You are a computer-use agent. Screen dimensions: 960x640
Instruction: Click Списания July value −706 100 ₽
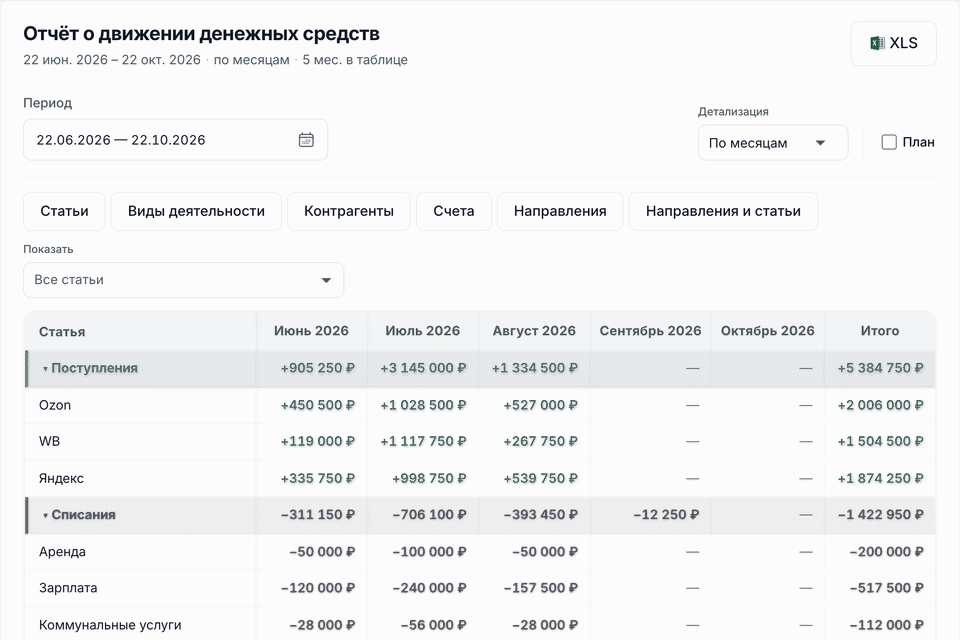(x=429, y=514)
